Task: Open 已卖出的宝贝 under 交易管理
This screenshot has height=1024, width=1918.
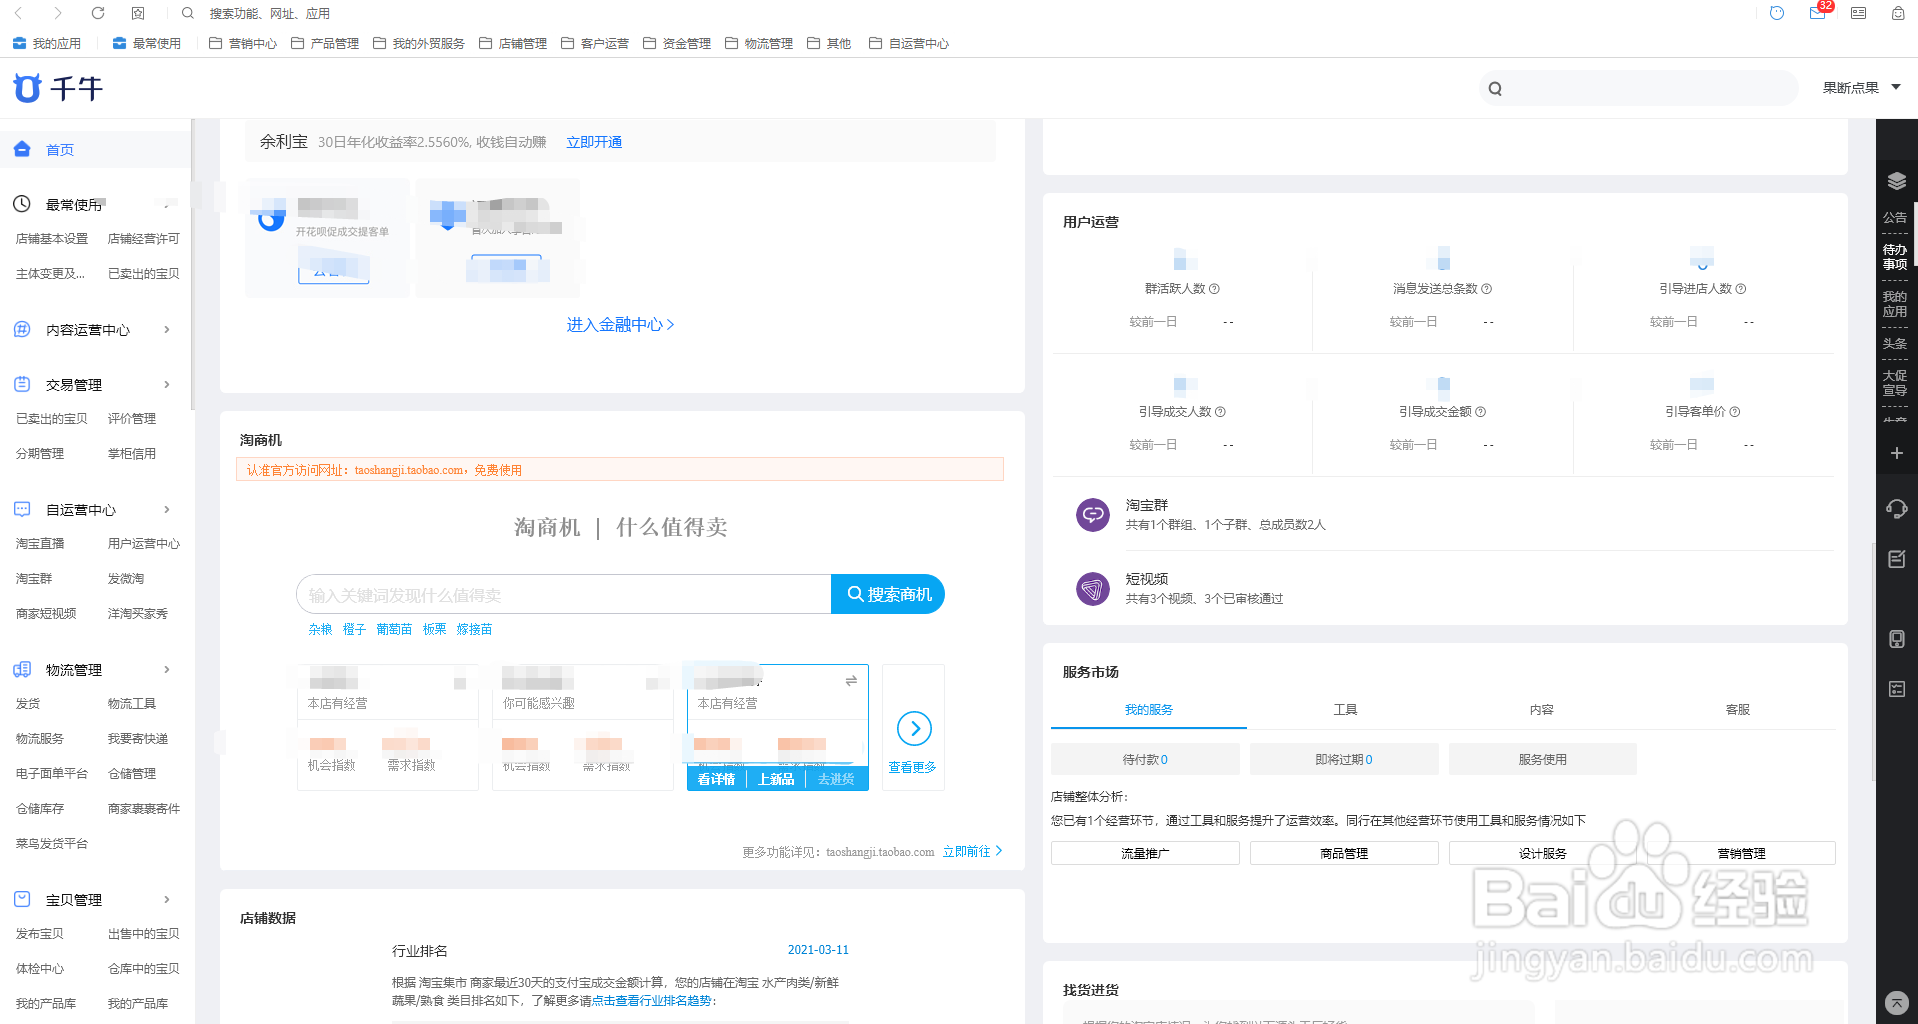Action: coord(52,419)
